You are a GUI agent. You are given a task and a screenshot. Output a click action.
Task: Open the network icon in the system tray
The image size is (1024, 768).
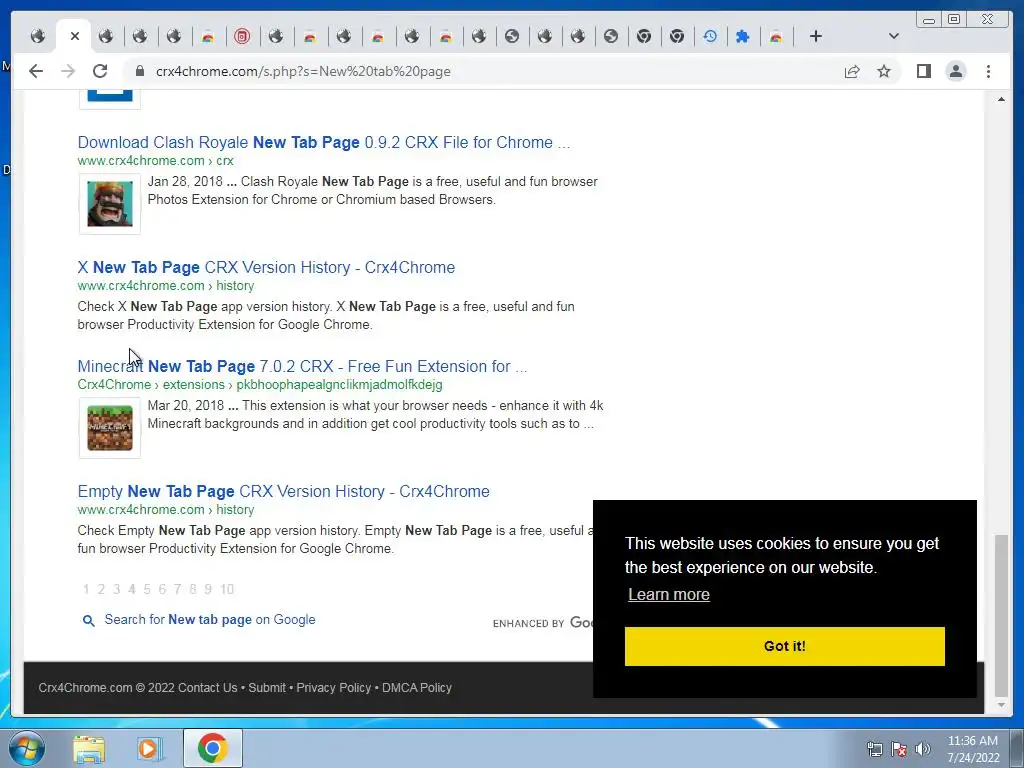coord(874,749)
